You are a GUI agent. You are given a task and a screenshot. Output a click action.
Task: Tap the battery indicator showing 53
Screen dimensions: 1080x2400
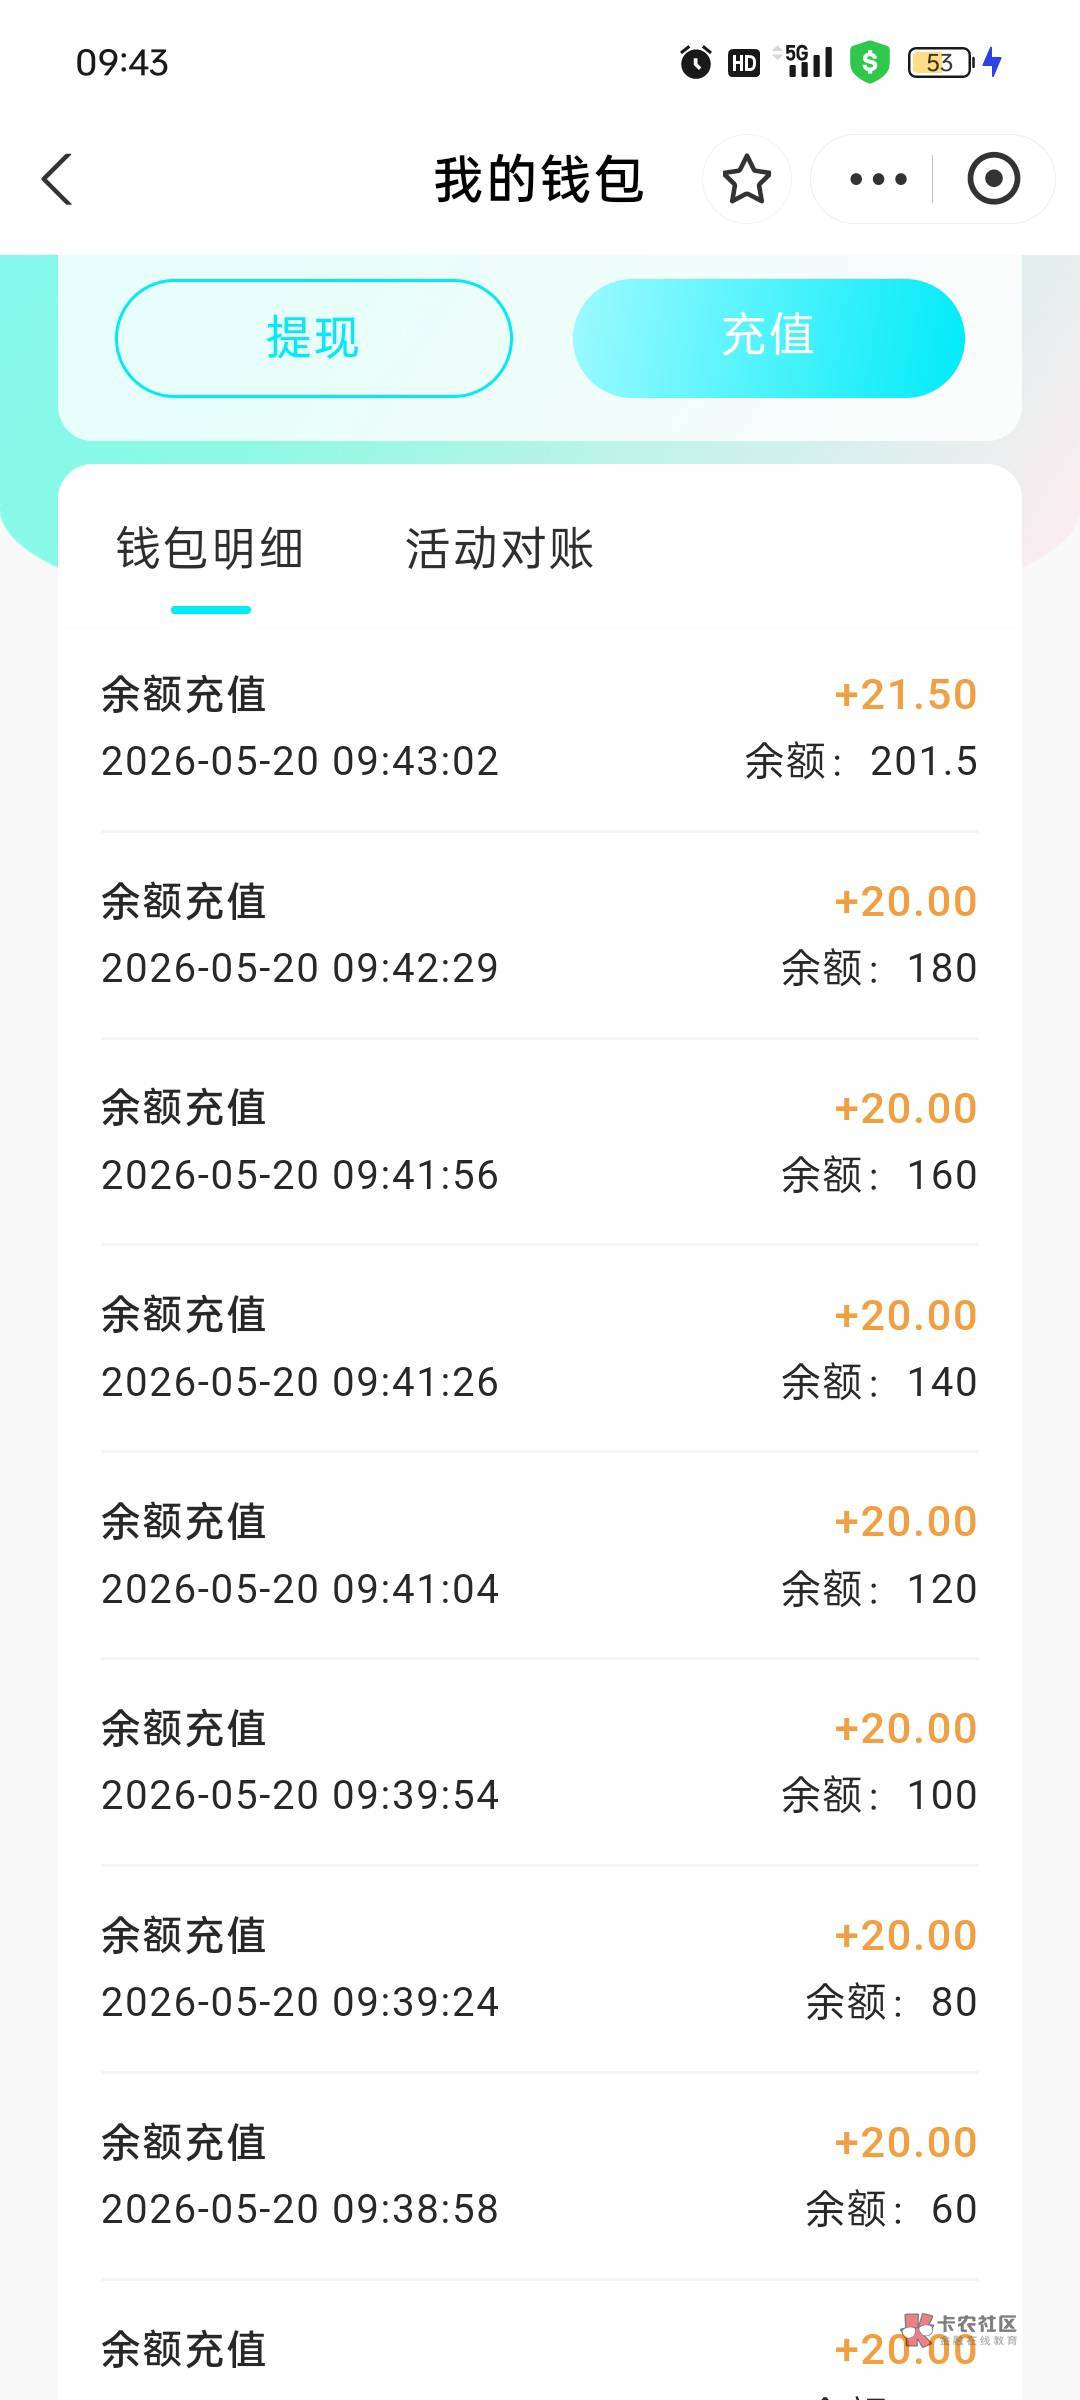pyautogui.click(x=940, y=63)
